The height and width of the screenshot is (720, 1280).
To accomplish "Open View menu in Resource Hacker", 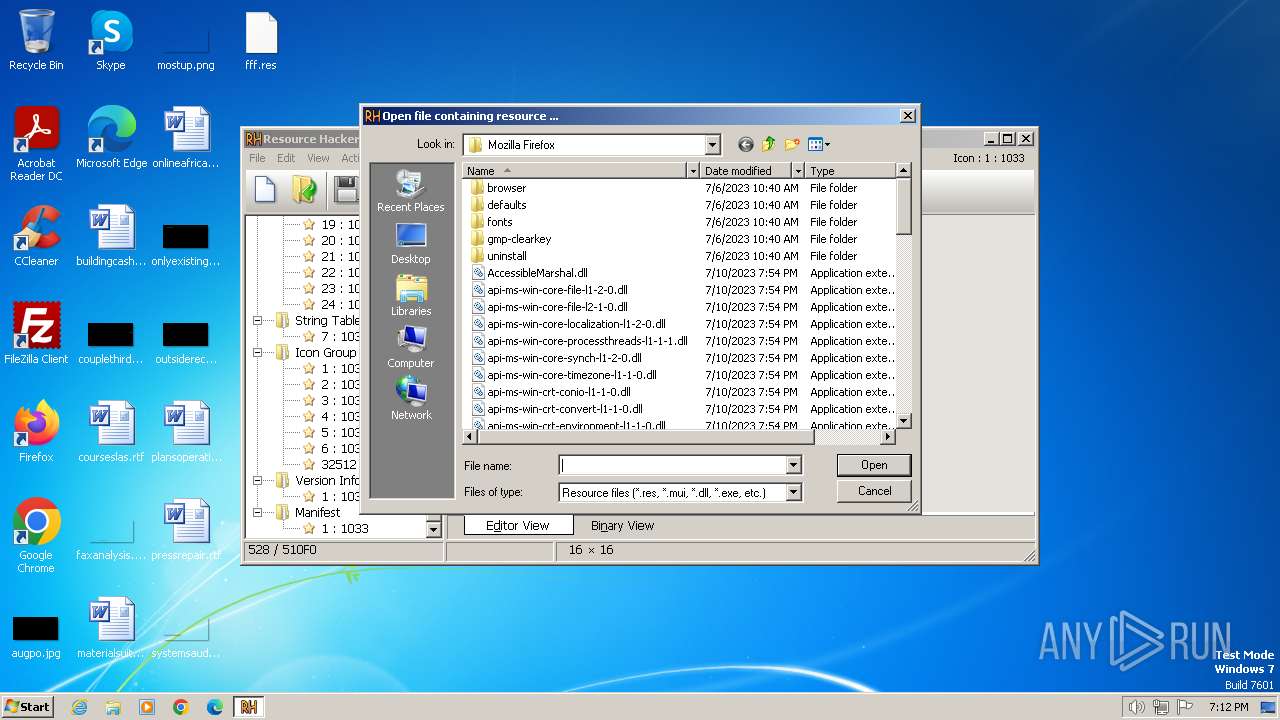I will click(x=318, y=158).
